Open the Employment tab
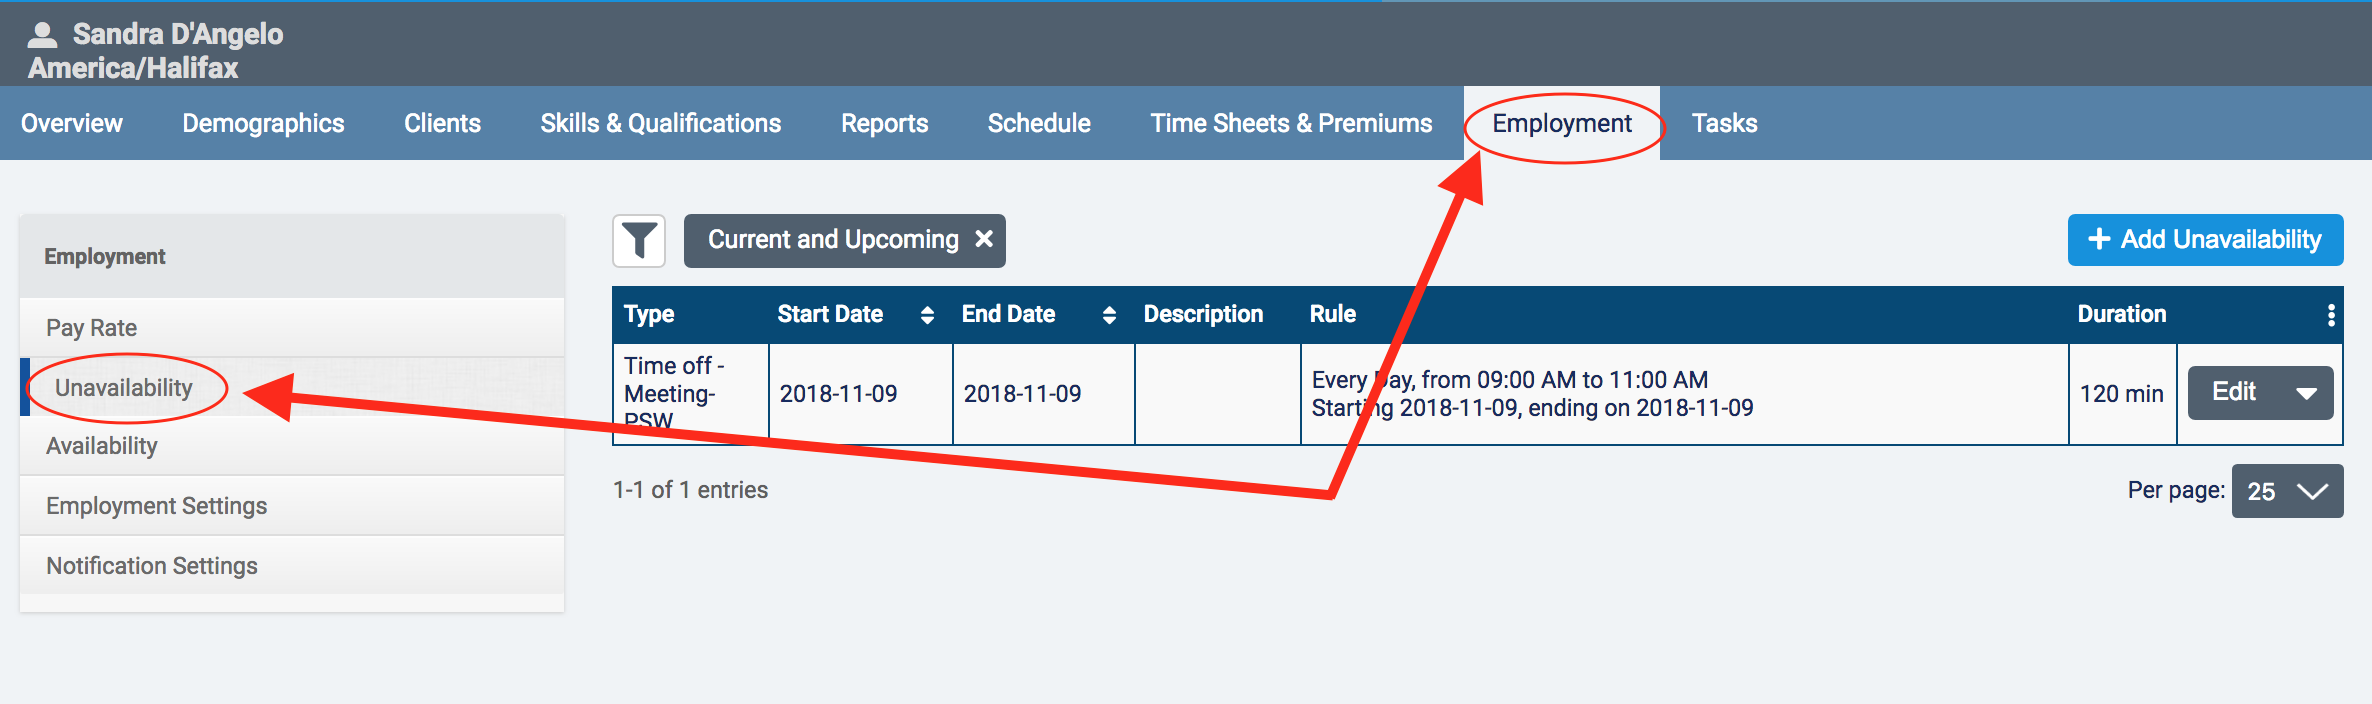This screenshot has width=2372, height=704. (1562, 123)
